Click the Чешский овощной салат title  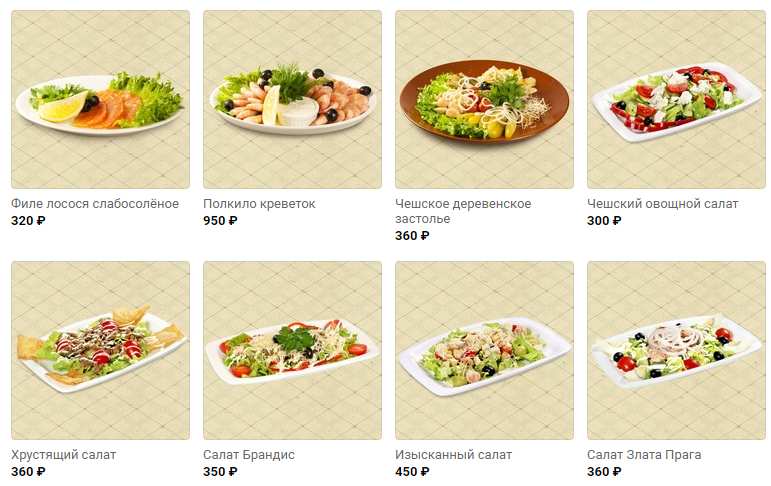point(663,204)
